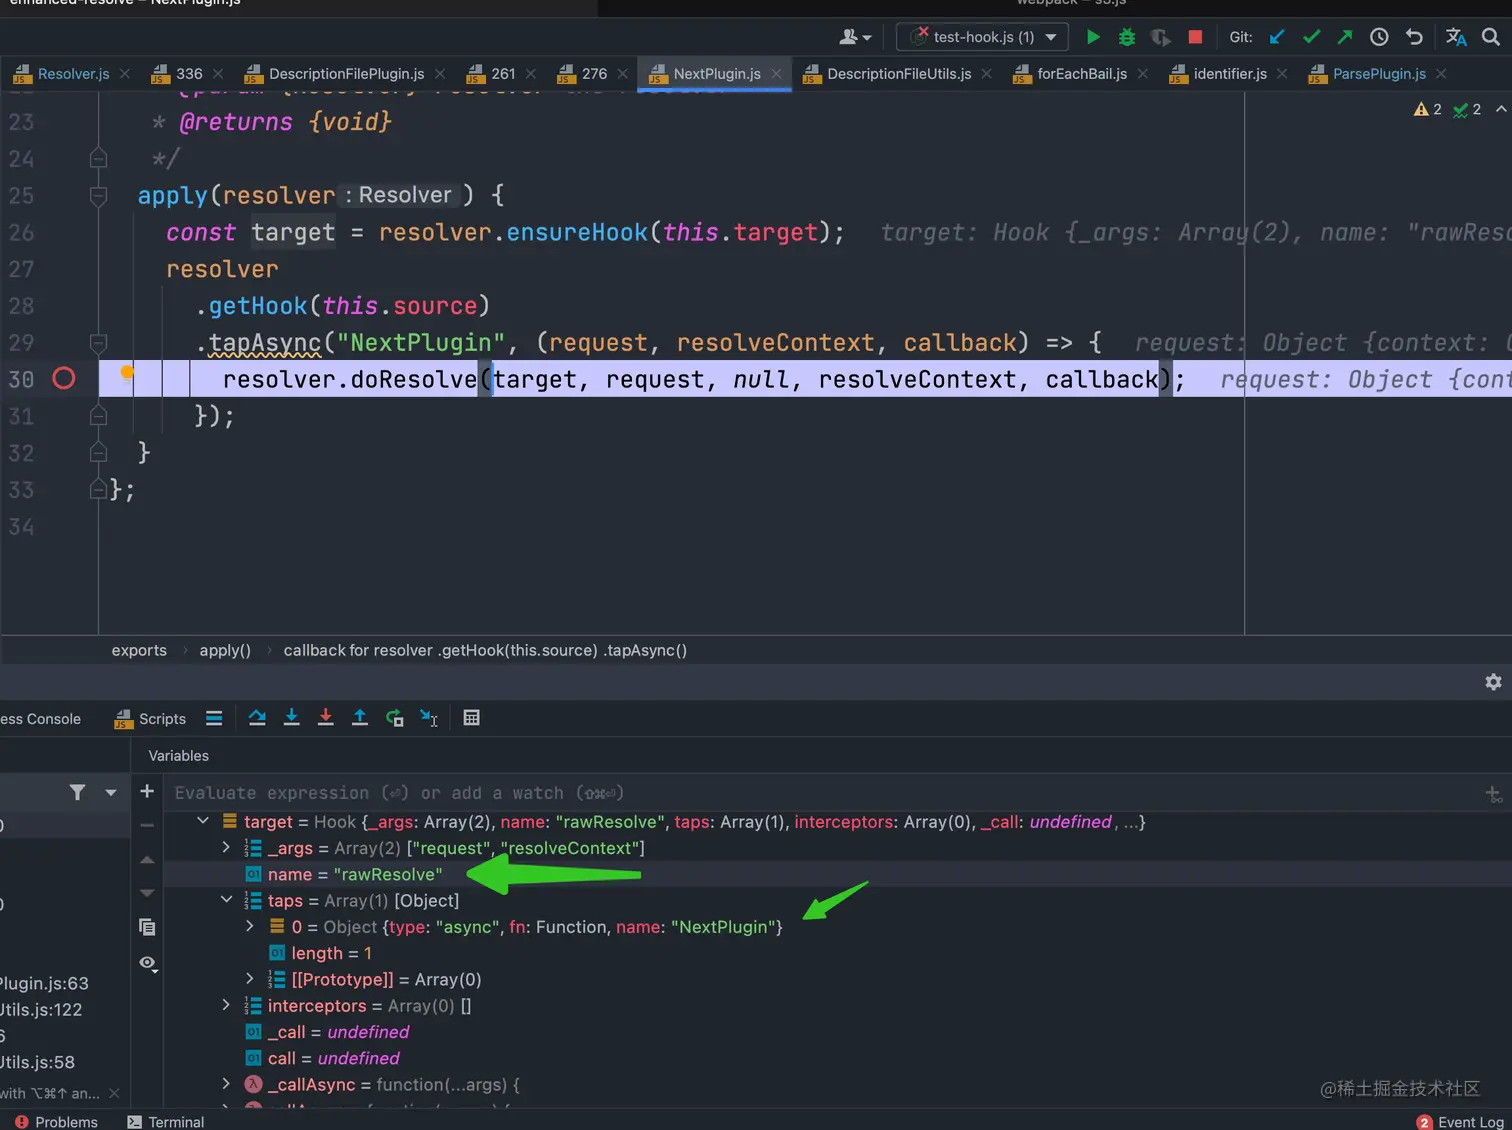Collapse the target variable node

click(x=203, y=821)
